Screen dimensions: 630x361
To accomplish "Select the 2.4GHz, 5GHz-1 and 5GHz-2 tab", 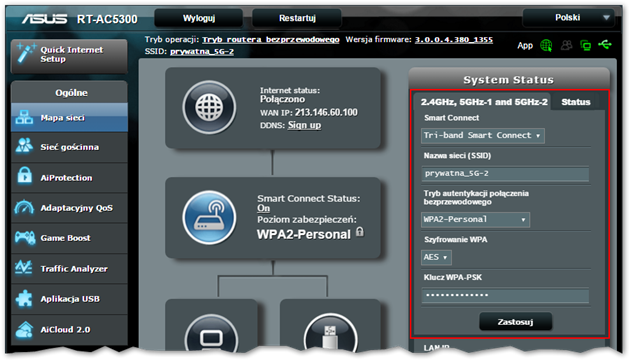I will (x=484, y=102).
